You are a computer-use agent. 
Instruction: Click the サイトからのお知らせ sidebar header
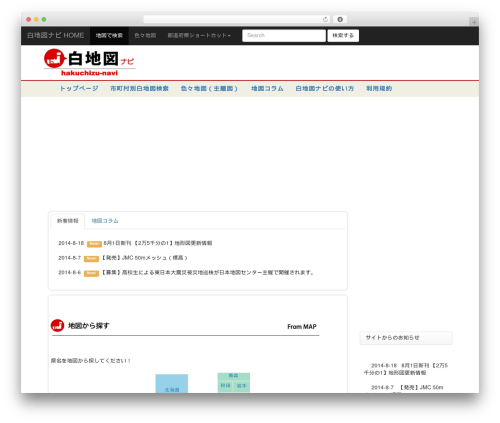[406, 338]
